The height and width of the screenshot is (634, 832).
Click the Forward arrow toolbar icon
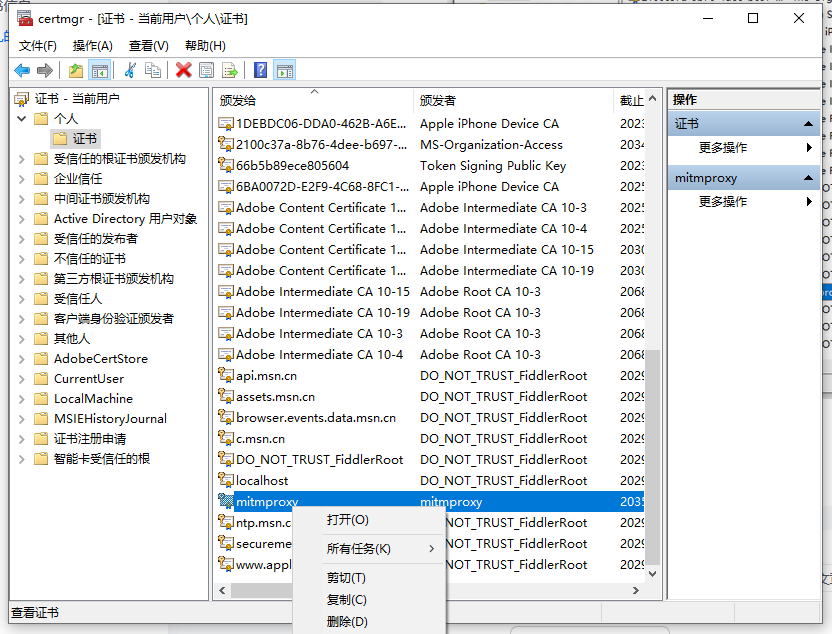45,70
